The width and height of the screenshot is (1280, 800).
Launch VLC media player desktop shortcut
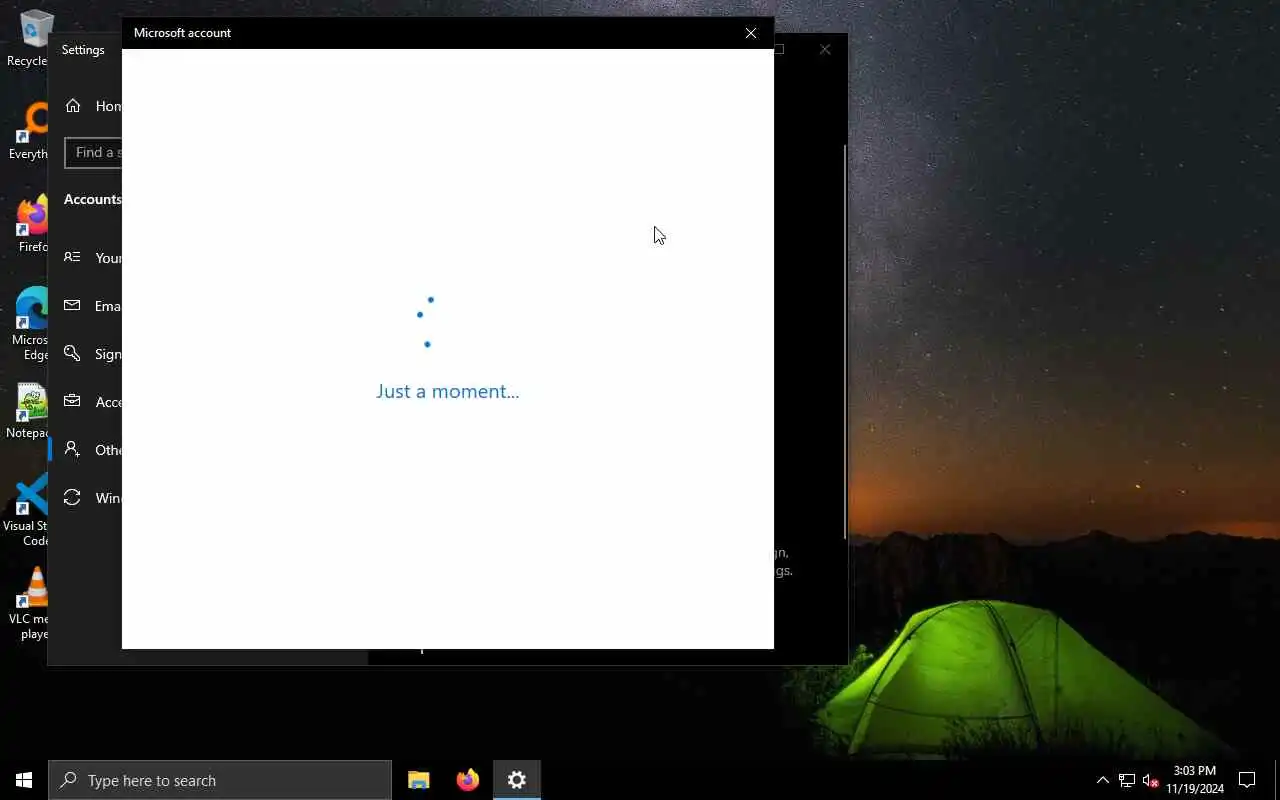30,603
